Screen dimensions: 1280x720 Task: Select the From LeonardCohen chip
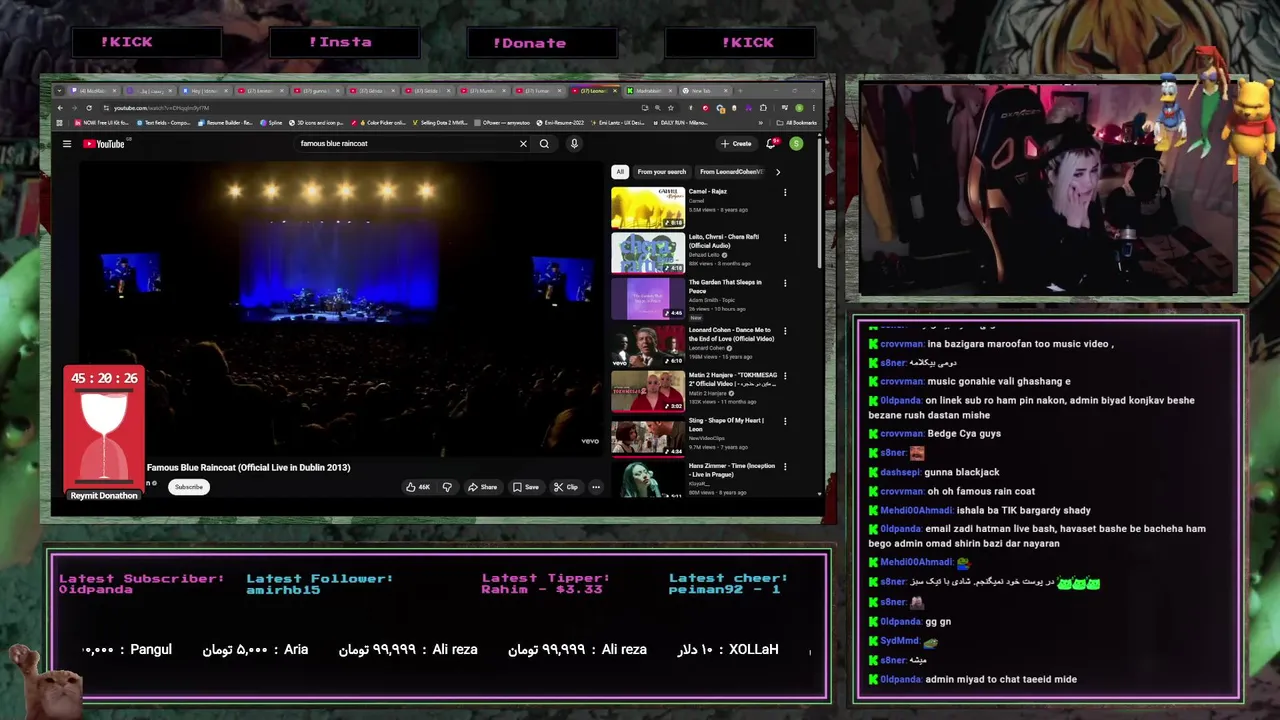[x=732, y=172]
